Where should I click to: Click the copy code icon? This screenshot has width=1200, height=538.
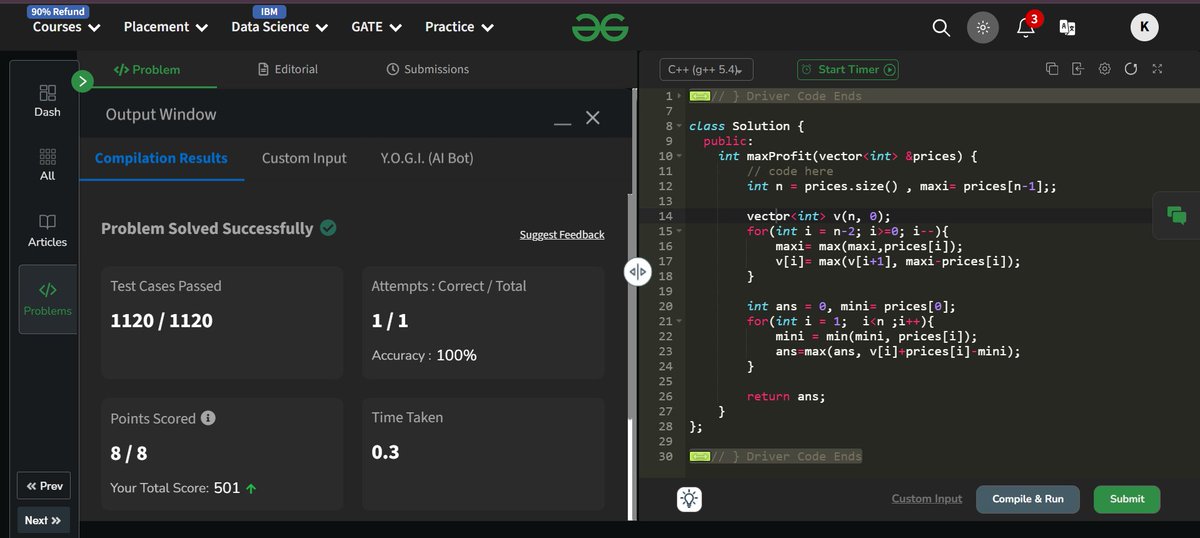(1051, 69)
